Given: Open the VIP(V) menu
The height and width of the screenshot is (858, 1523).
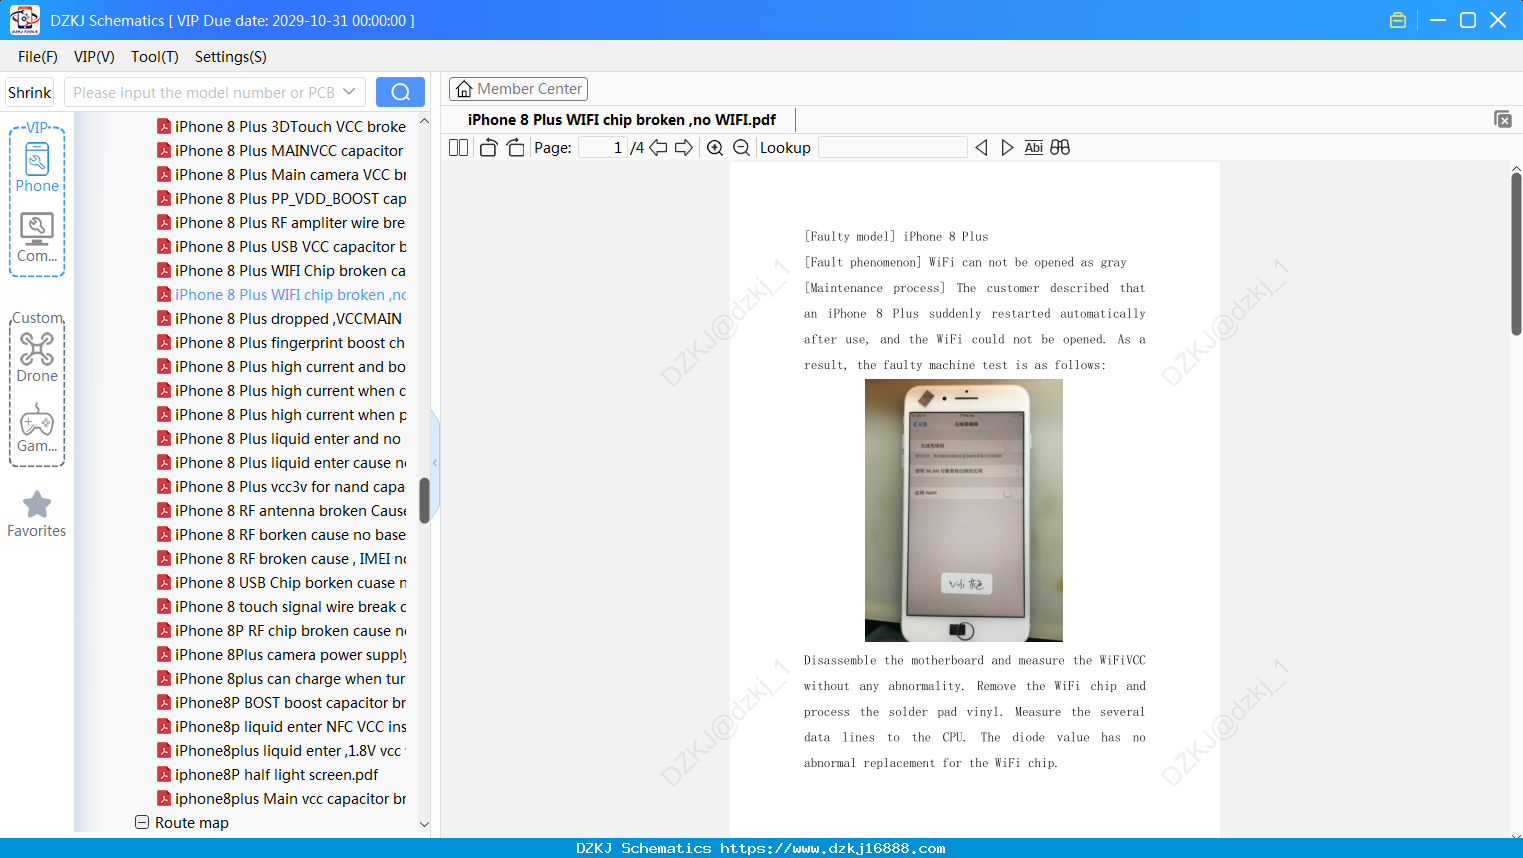Looking at the screenshot, I should (94, 57).
